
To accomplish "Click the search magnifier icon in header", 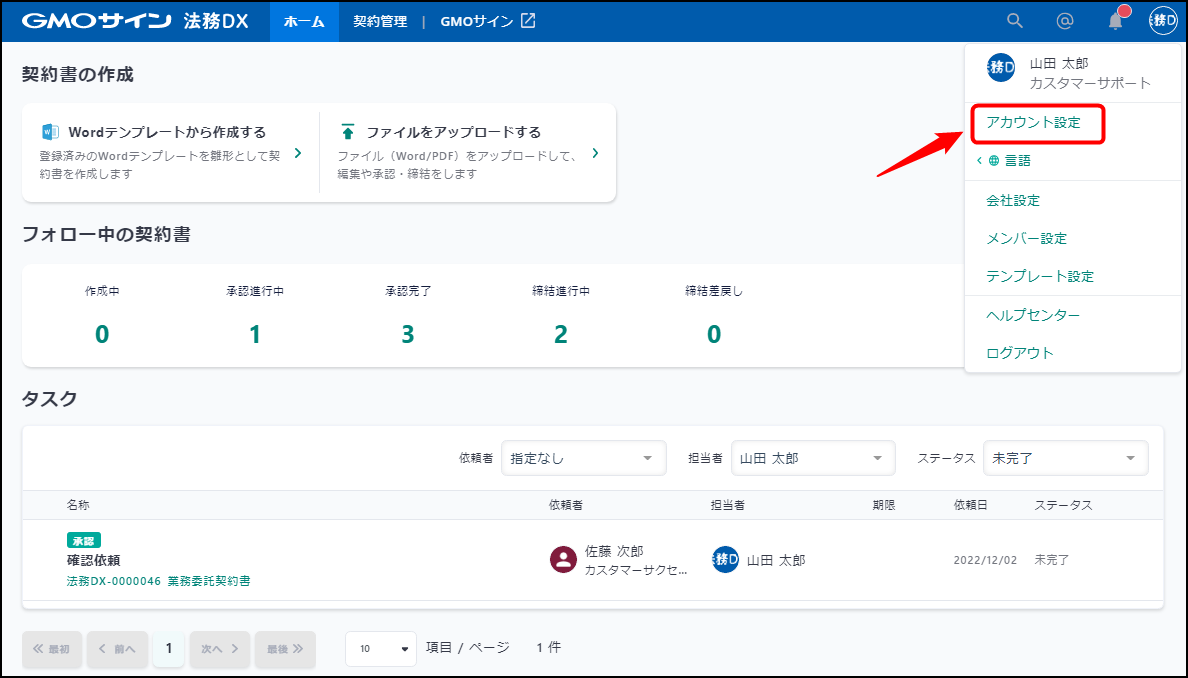I will point(1014,21).
